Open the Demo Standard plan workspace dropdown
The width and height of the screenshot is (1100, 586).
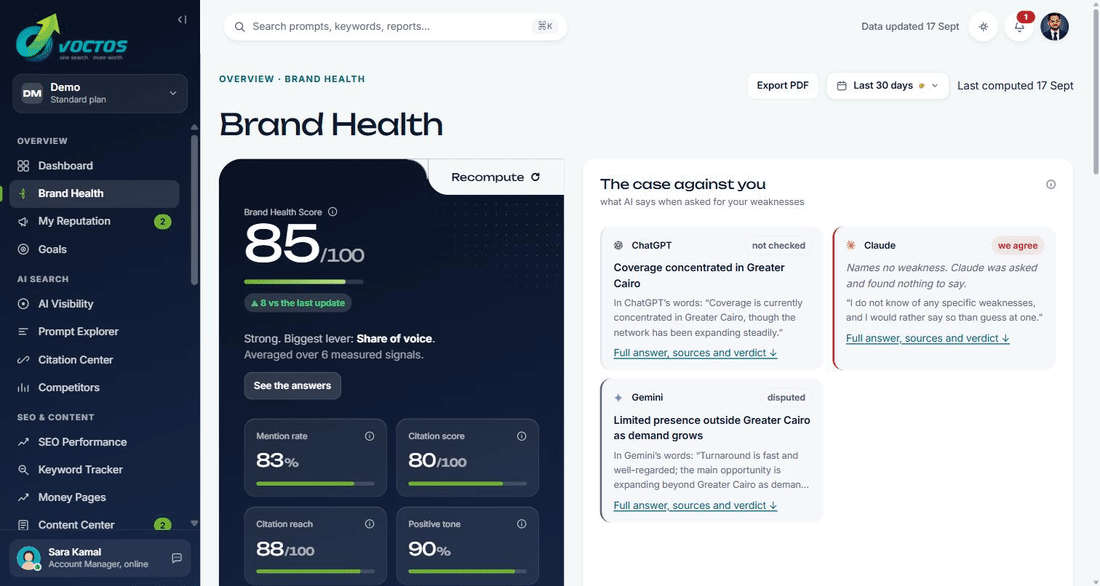pos(100,93)
